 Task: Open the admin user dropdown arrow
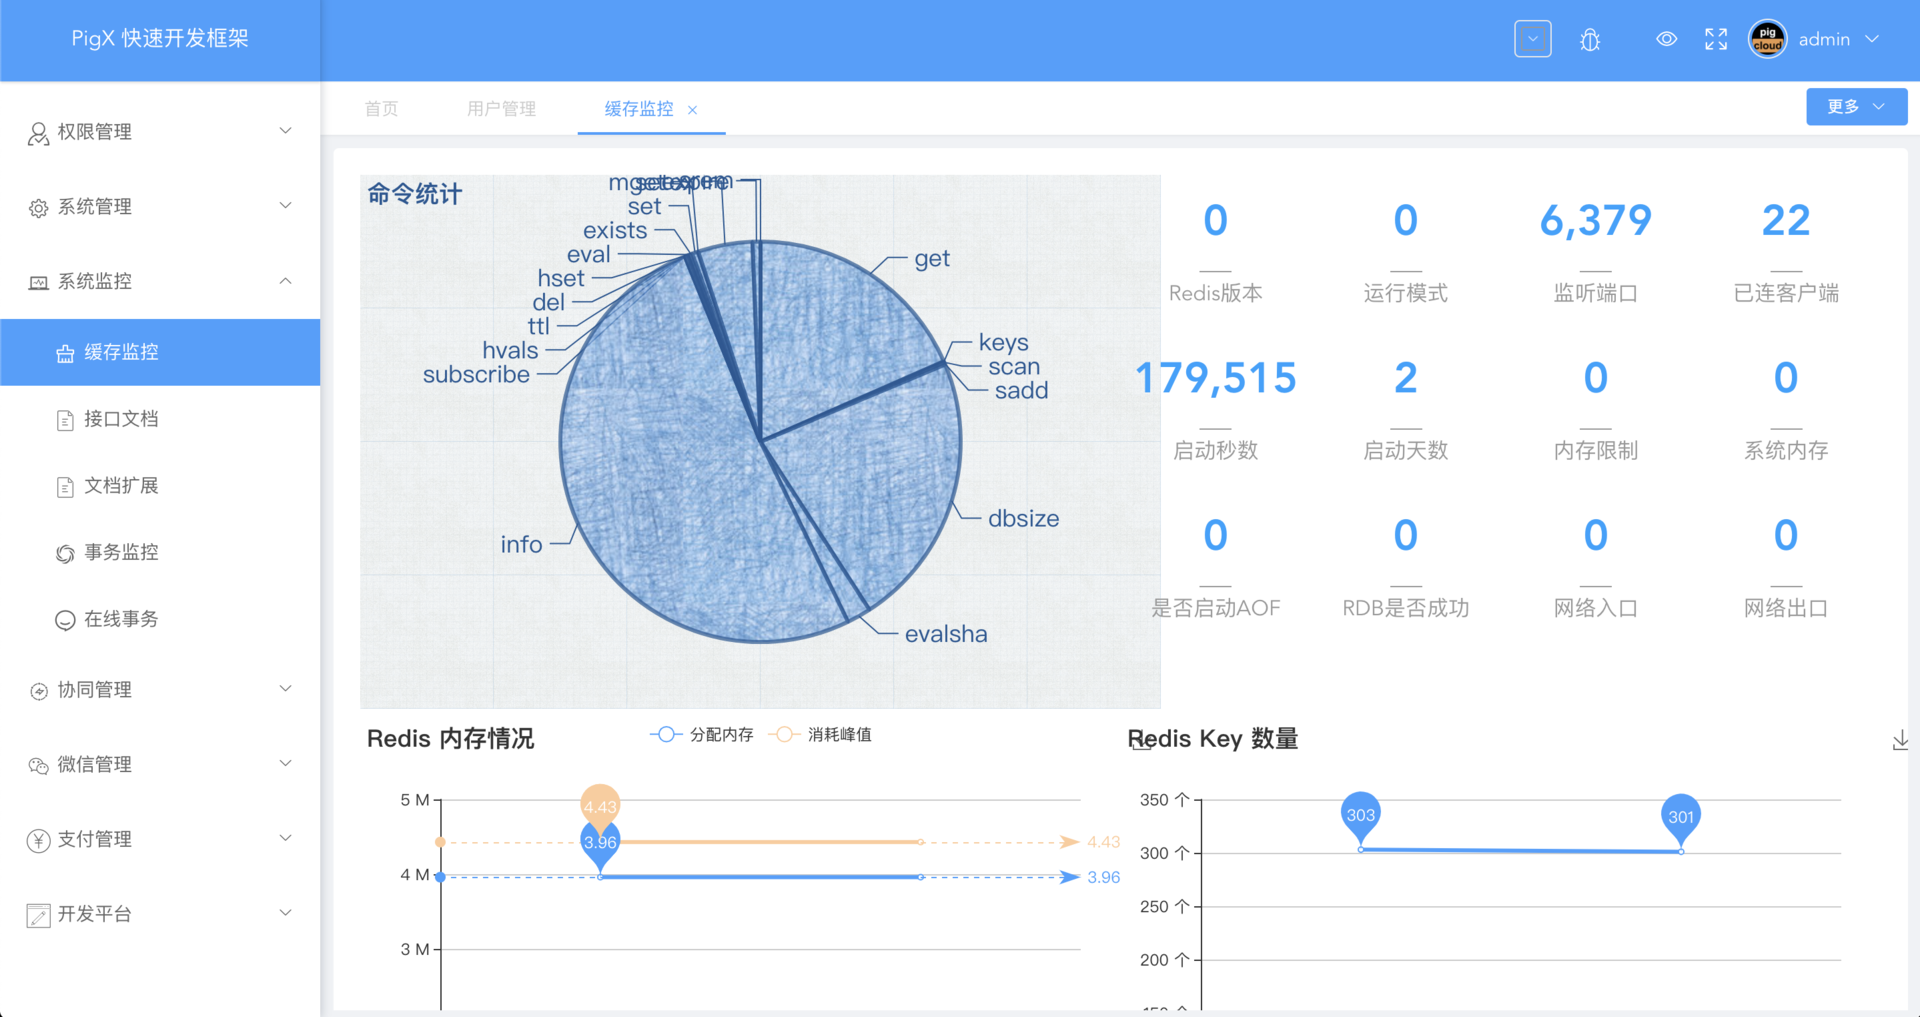click(x=1872, y=39)
